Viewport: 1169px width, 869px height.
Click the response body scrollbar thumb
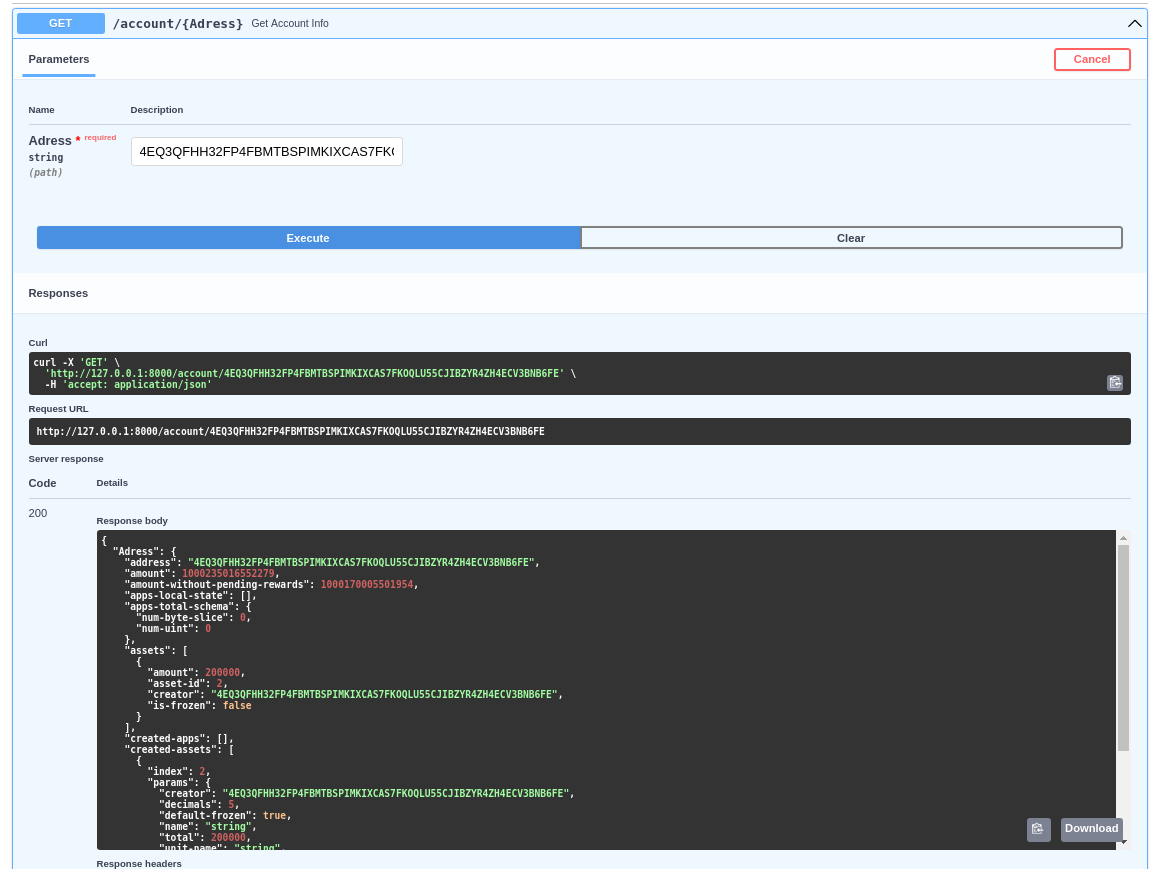click(1123, 648)
